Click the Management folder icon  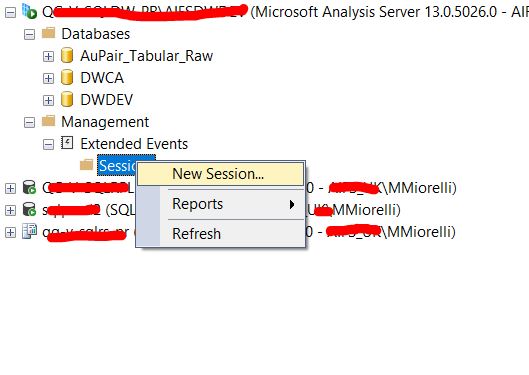coord(48,121)
